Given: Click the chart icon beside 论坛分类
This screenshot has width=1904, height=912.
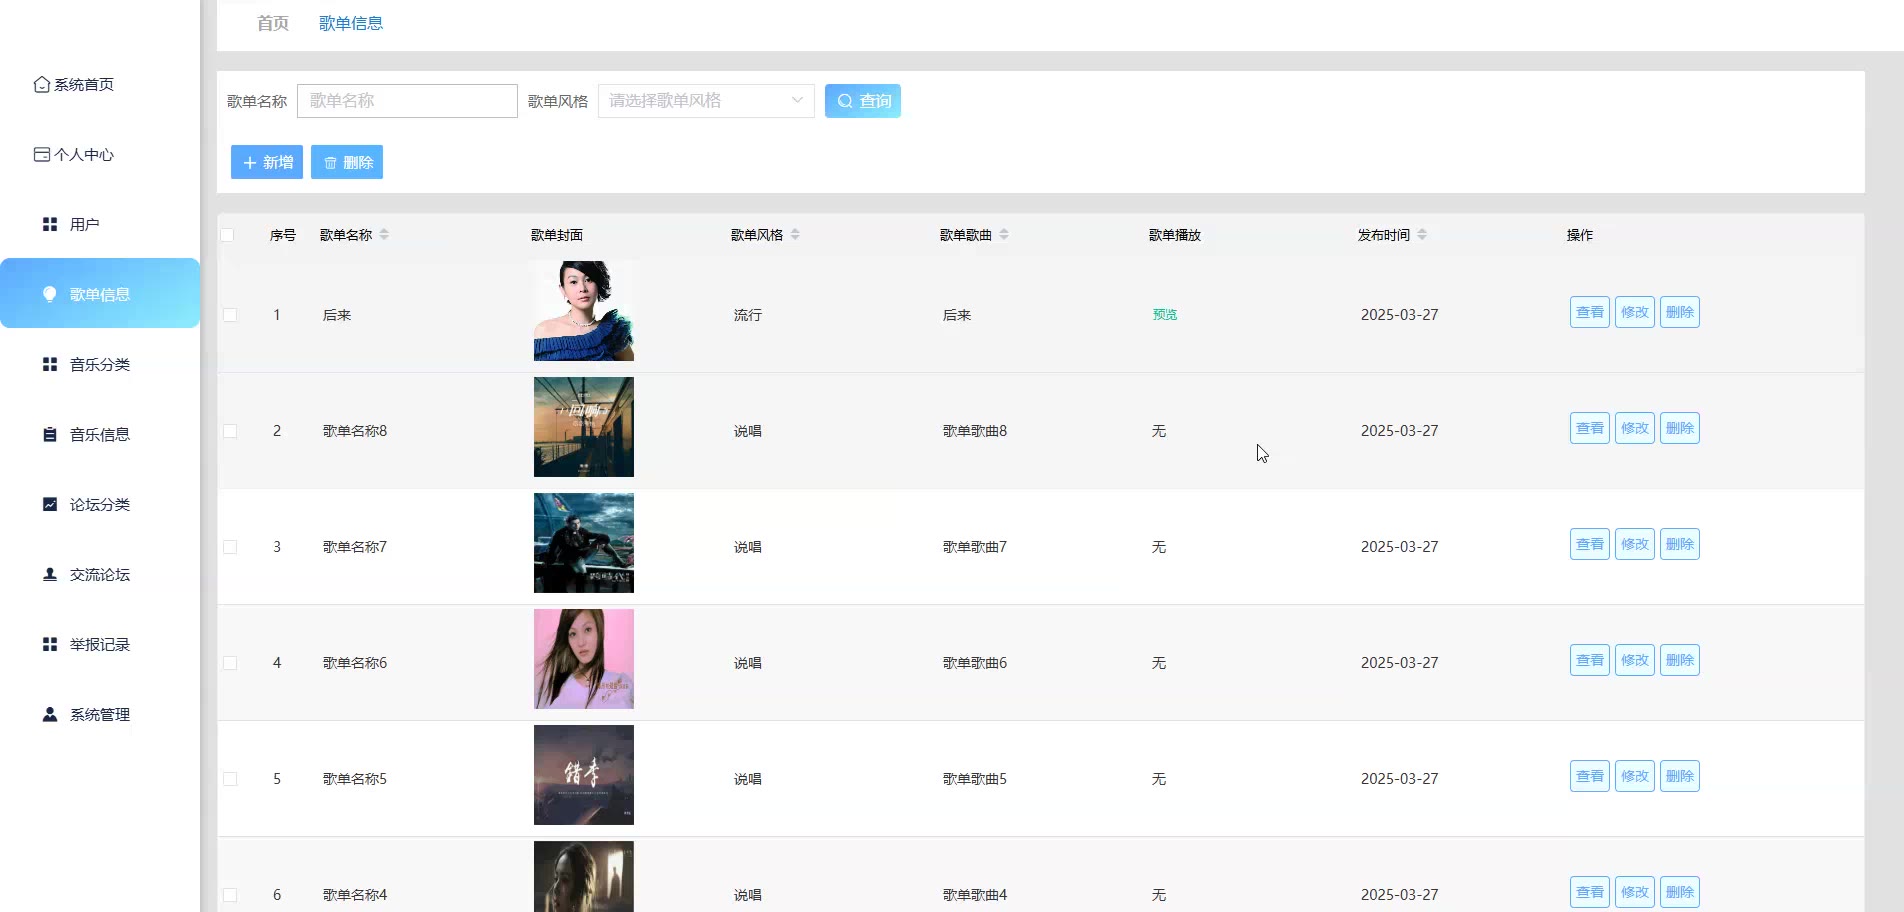Looking at the screenshot, I should 50,505.
